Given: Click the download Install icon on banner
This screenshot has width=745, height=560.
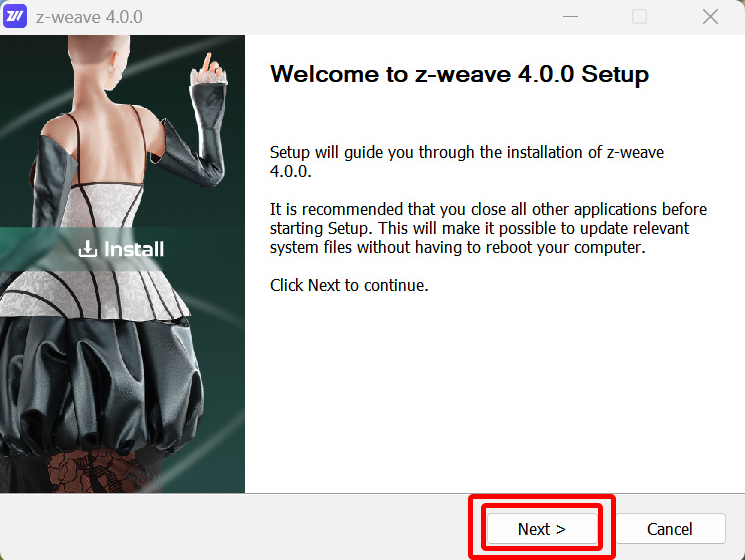Looking at the screenshot, I should tap(87, 248).
